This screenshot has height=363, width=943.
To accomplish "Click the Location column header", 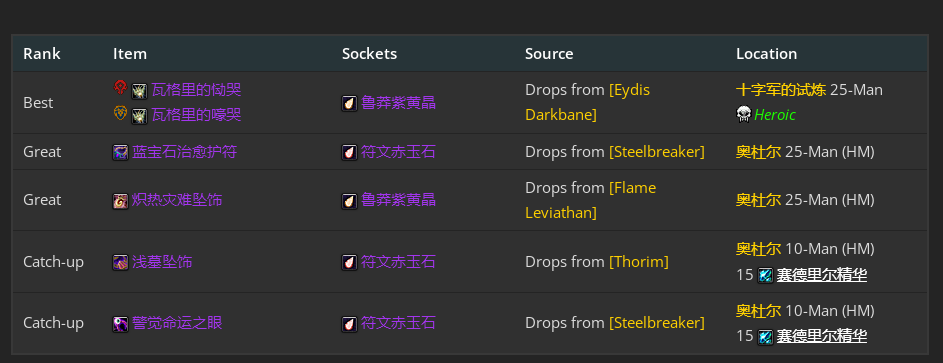I will pyautogui.click(x=766, y=53).
